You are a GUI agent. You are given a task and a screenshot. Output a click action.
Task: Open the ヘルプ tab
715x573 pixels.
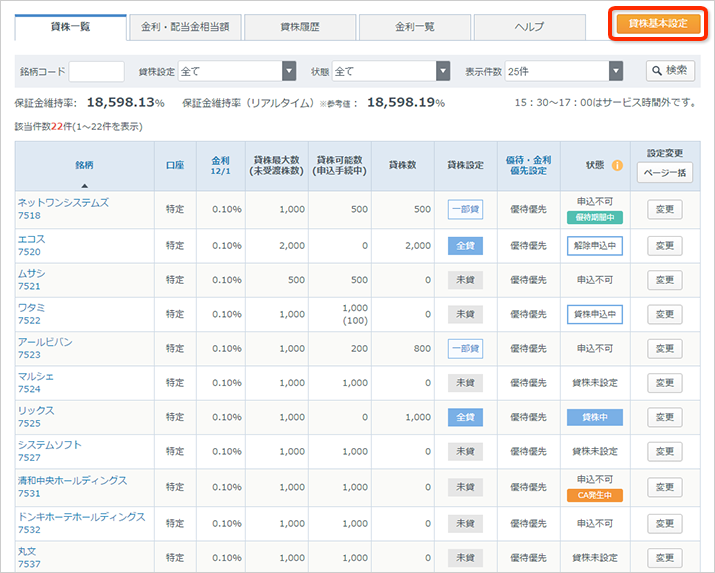[x=529, y=26]
